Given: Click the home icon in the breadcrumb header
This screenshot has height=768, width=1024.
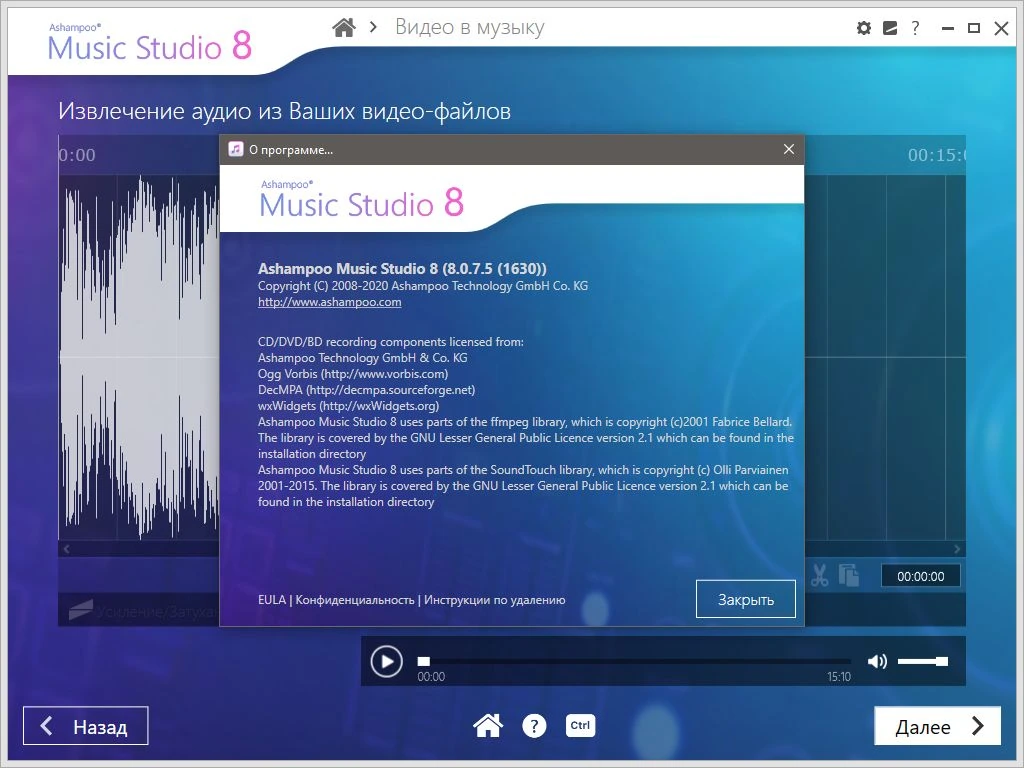Looking at the screenshot, I should [x=344, y=27].
